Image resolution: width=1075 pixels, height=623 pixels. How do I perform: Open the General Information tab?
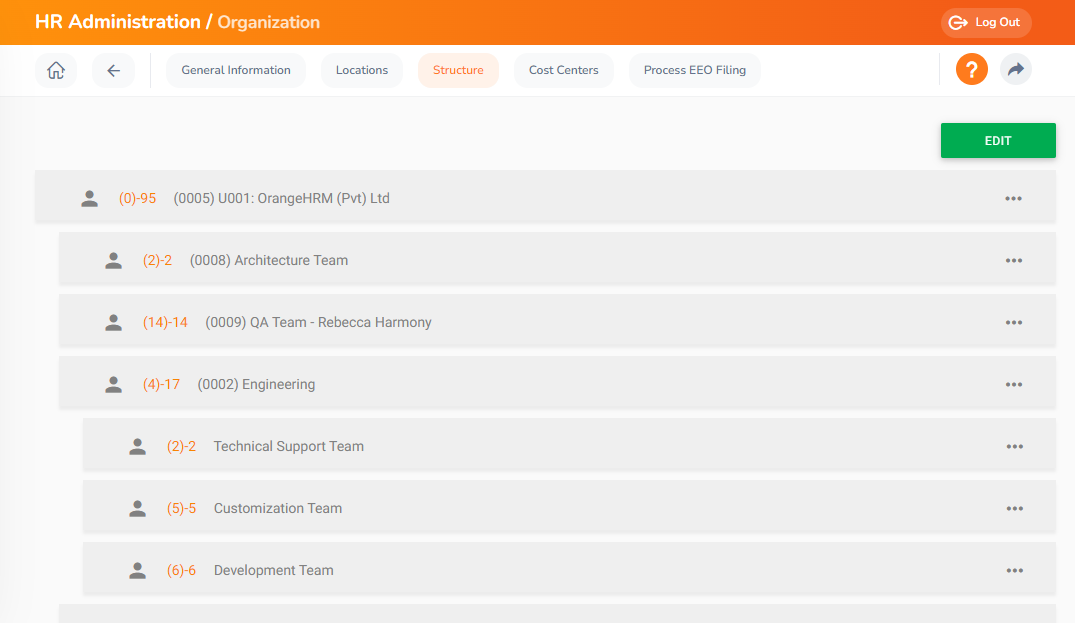236,70
